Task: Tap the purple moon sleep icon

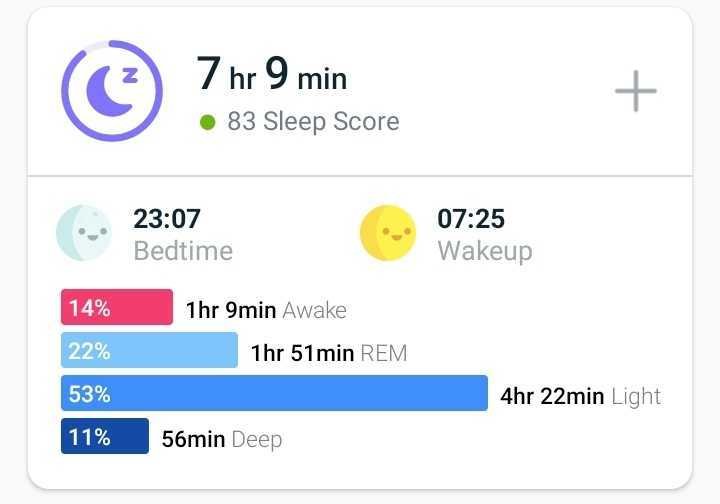Action: (110, 91)
